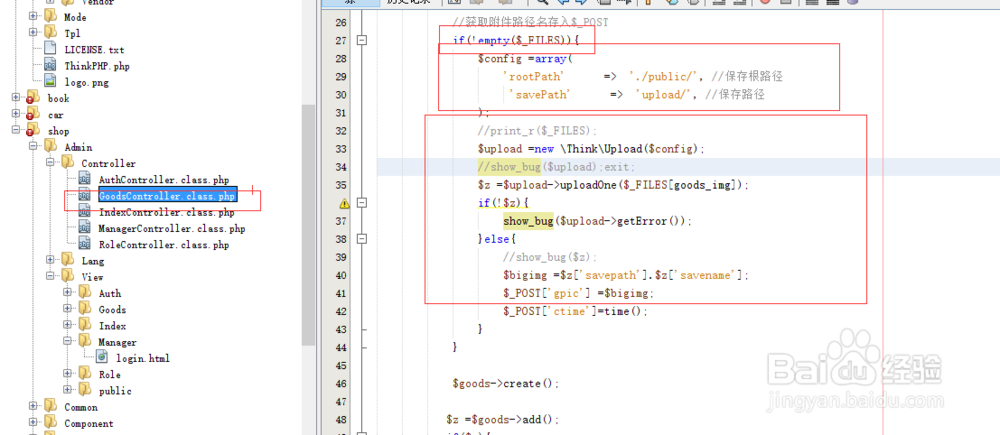The width and height of the screenshot is (1000, 435).
Task: Expand the Lang folder node
Action: tap(50, 260)
